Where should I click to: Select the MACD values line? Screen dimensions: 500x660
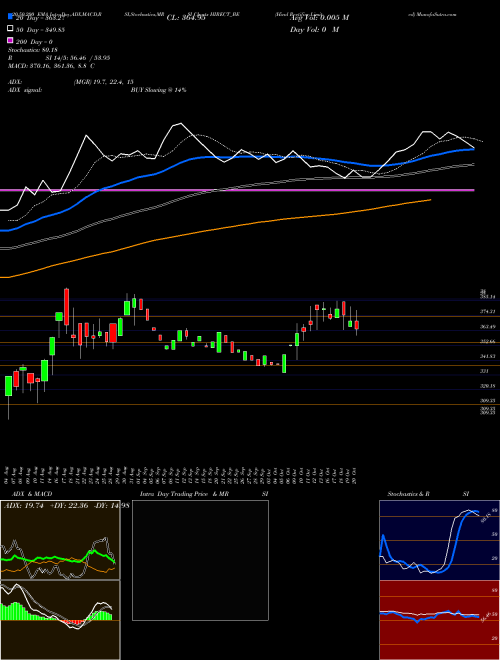coord(51,66)
